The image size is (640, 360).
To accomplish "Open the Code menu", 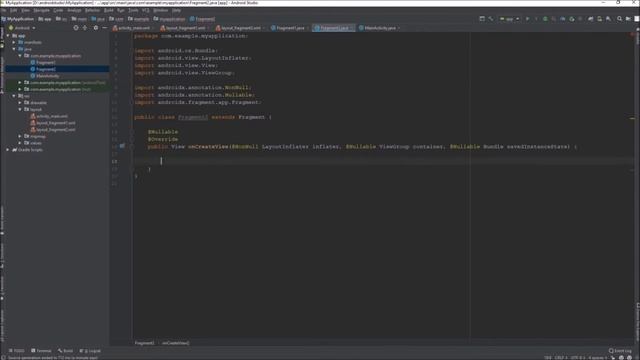I will 58,10.
